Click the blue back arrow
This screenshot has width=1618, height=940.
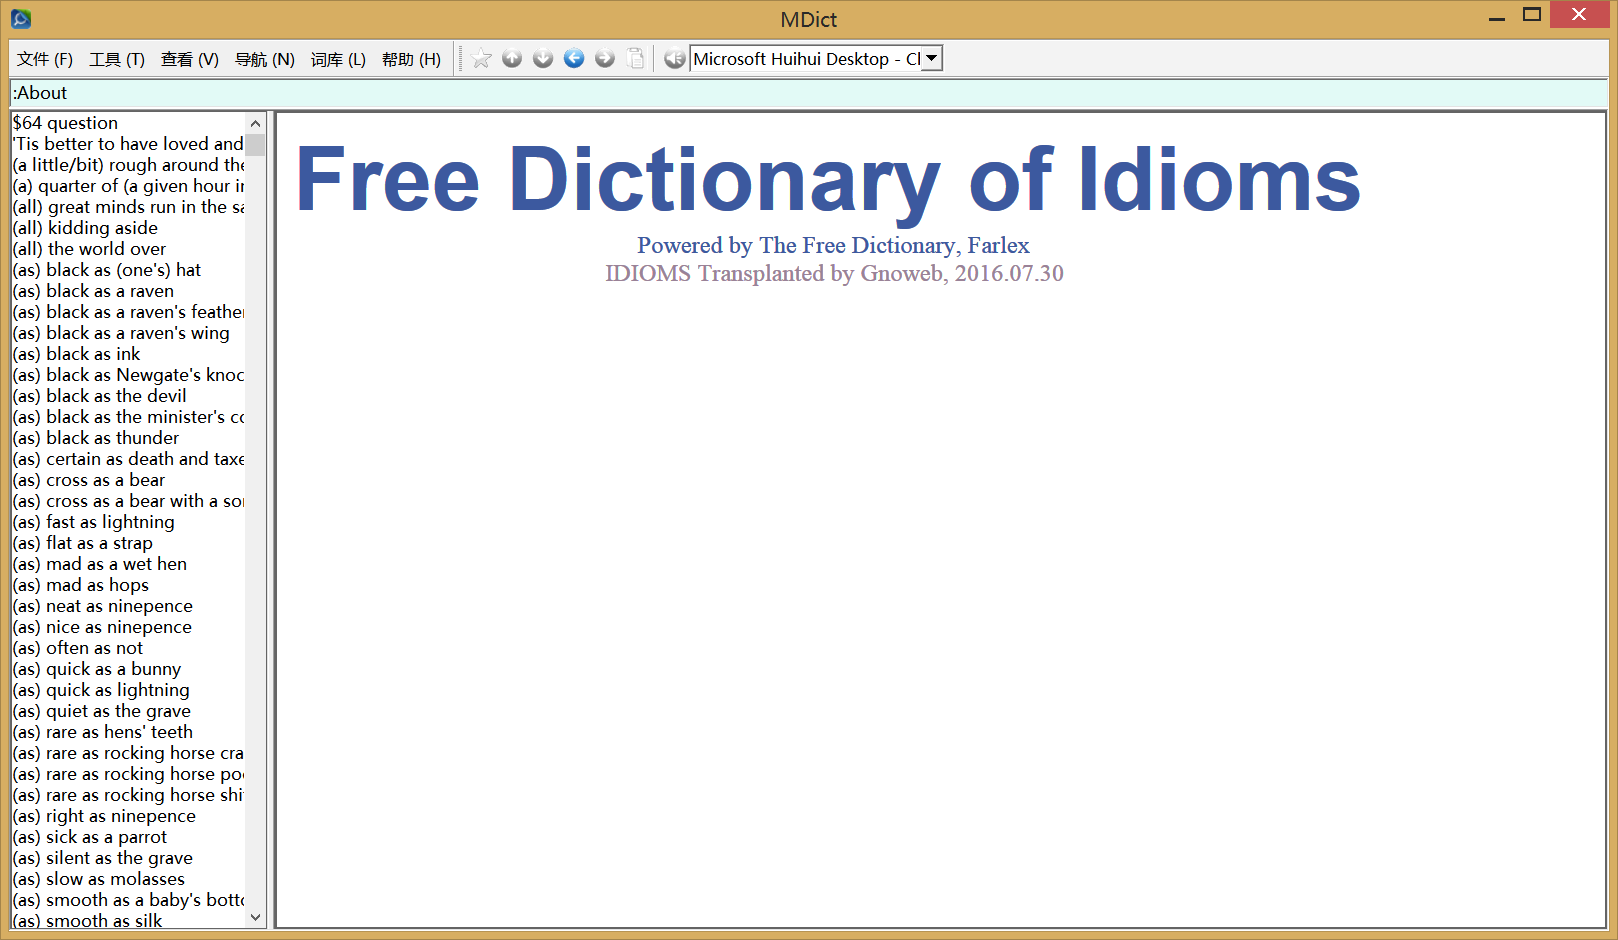[x=574, y=59]
